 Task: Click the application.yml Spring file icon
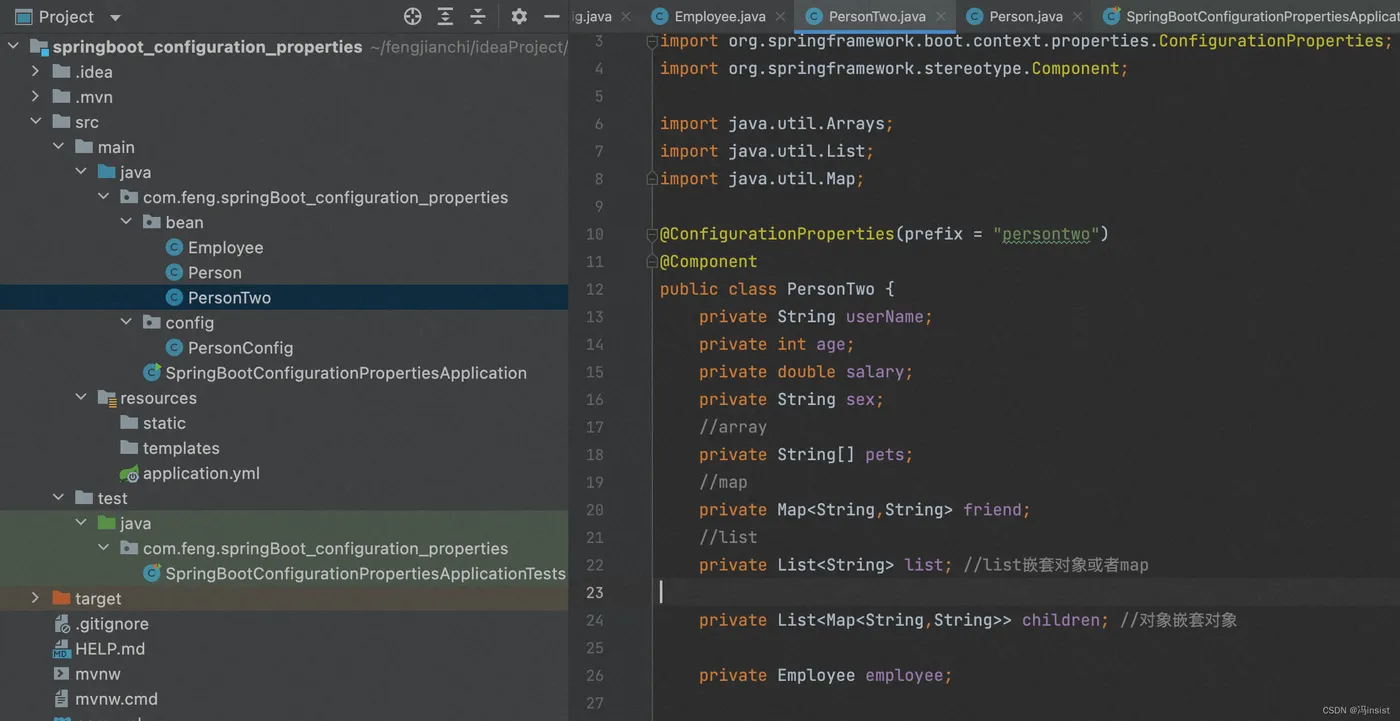129,473
